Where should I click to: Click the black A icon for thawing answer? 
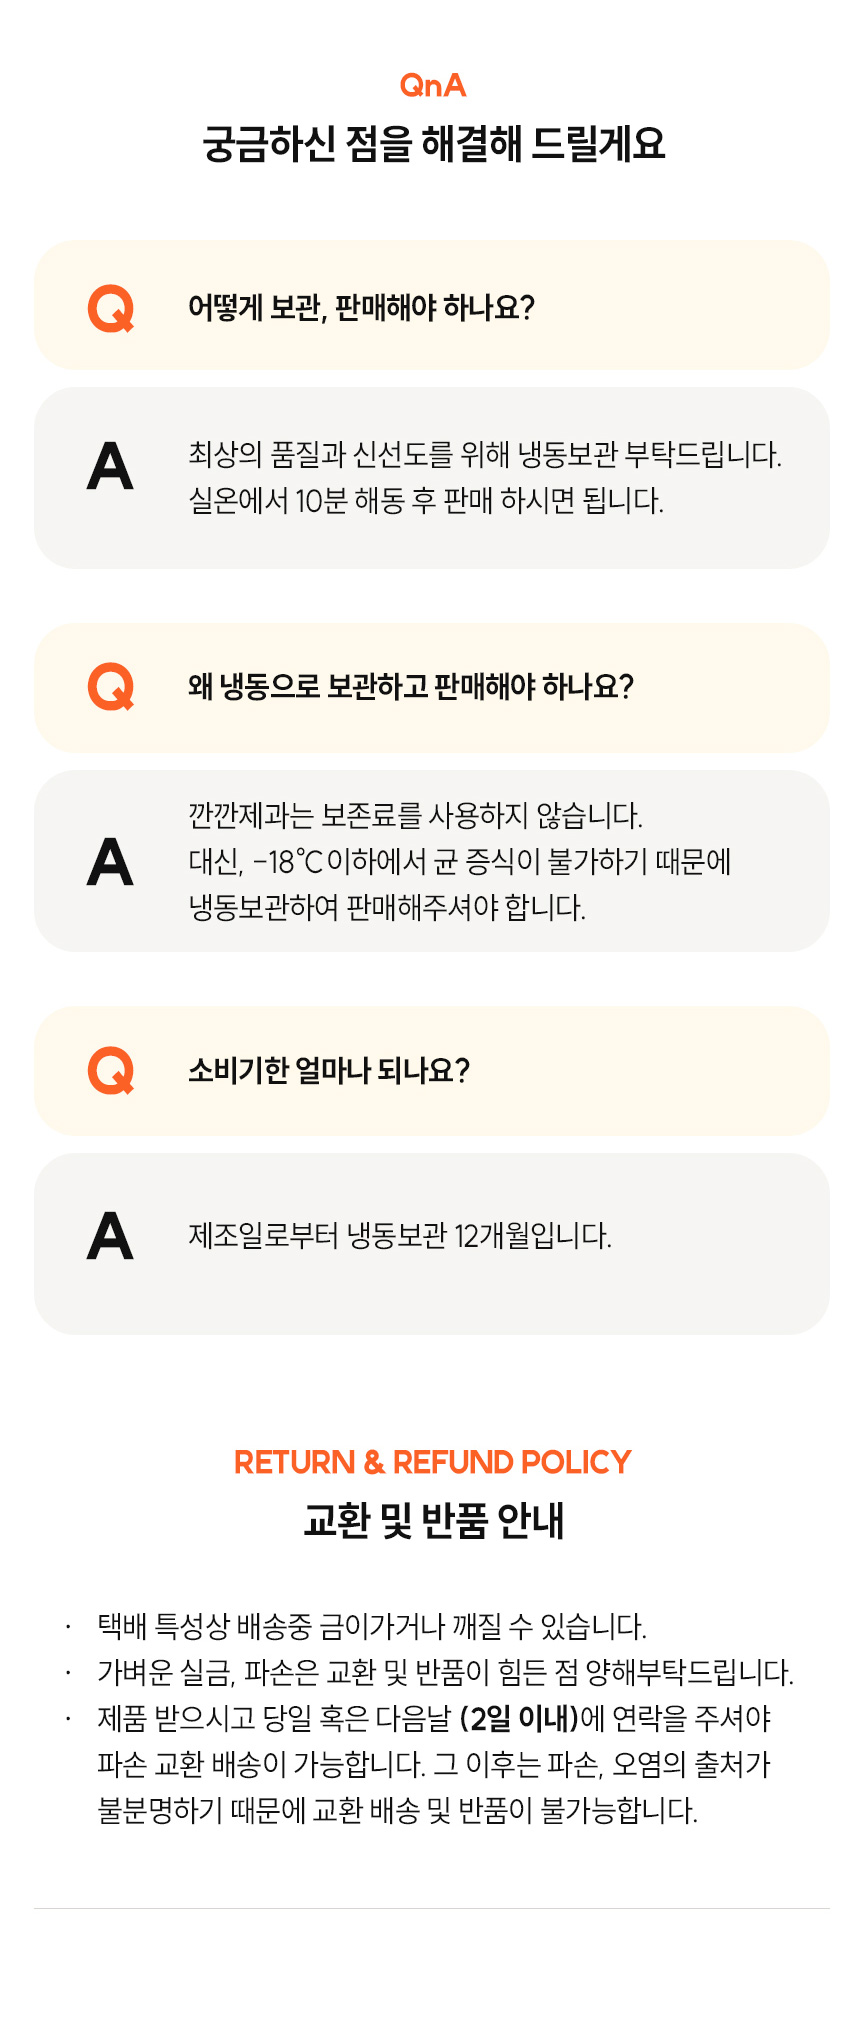pos(110,466)
